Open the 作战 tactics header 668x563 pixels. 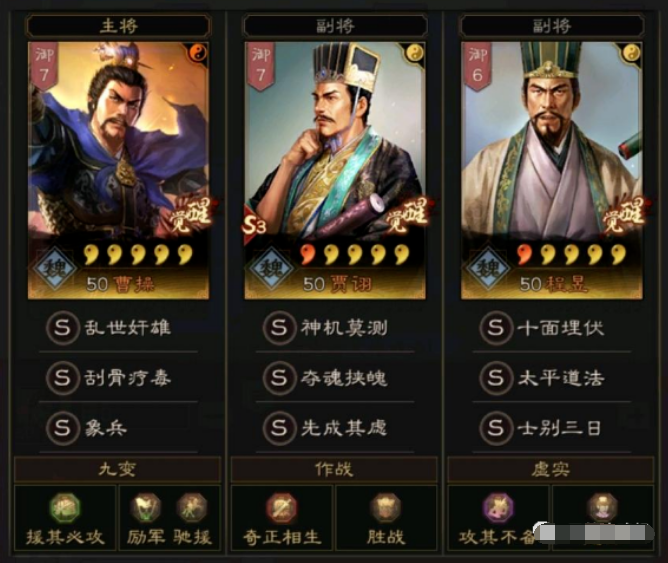pyautogui.click(x=334, y=469)
